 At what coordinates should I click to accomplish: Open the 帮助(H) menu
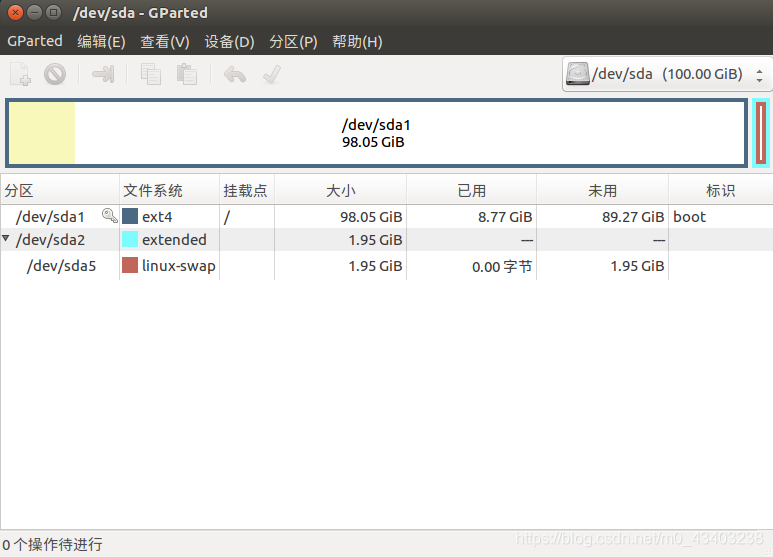click(x=357, y=41)
